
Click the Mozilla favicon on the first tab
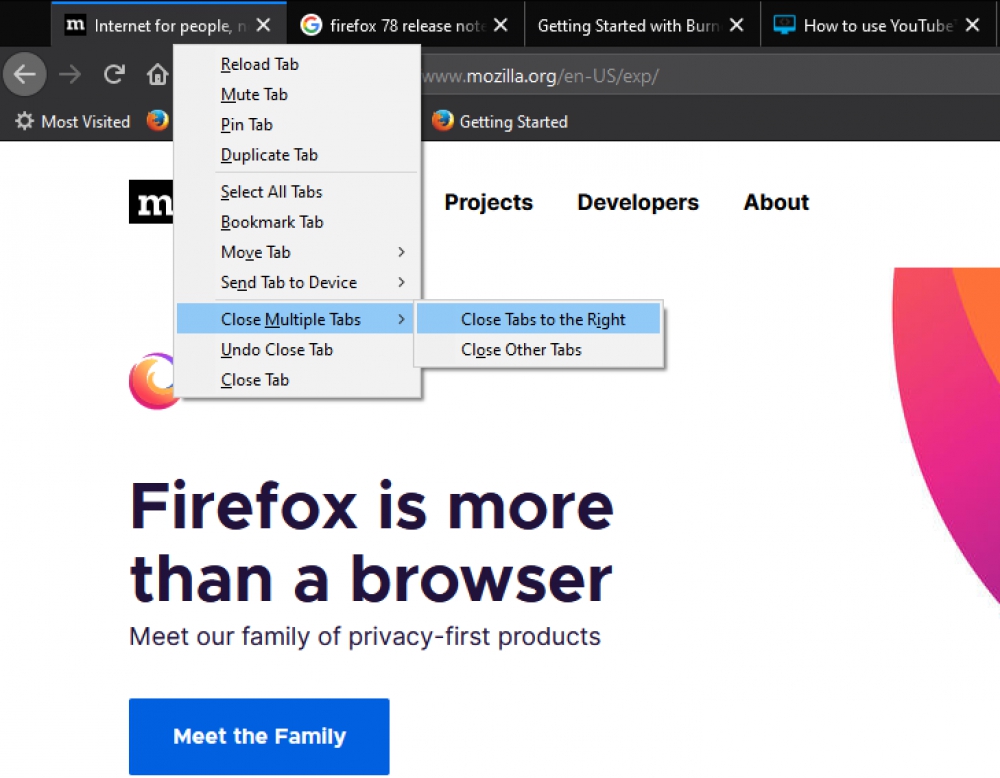[x=75, y=25]
